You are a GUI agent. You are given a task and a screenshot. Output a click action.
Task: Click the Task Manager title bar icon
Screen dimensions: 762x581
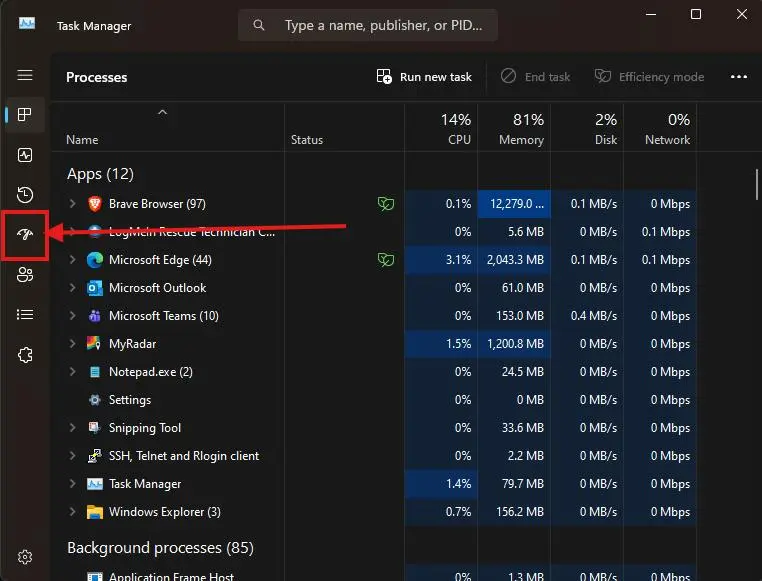tap(27, 23)
